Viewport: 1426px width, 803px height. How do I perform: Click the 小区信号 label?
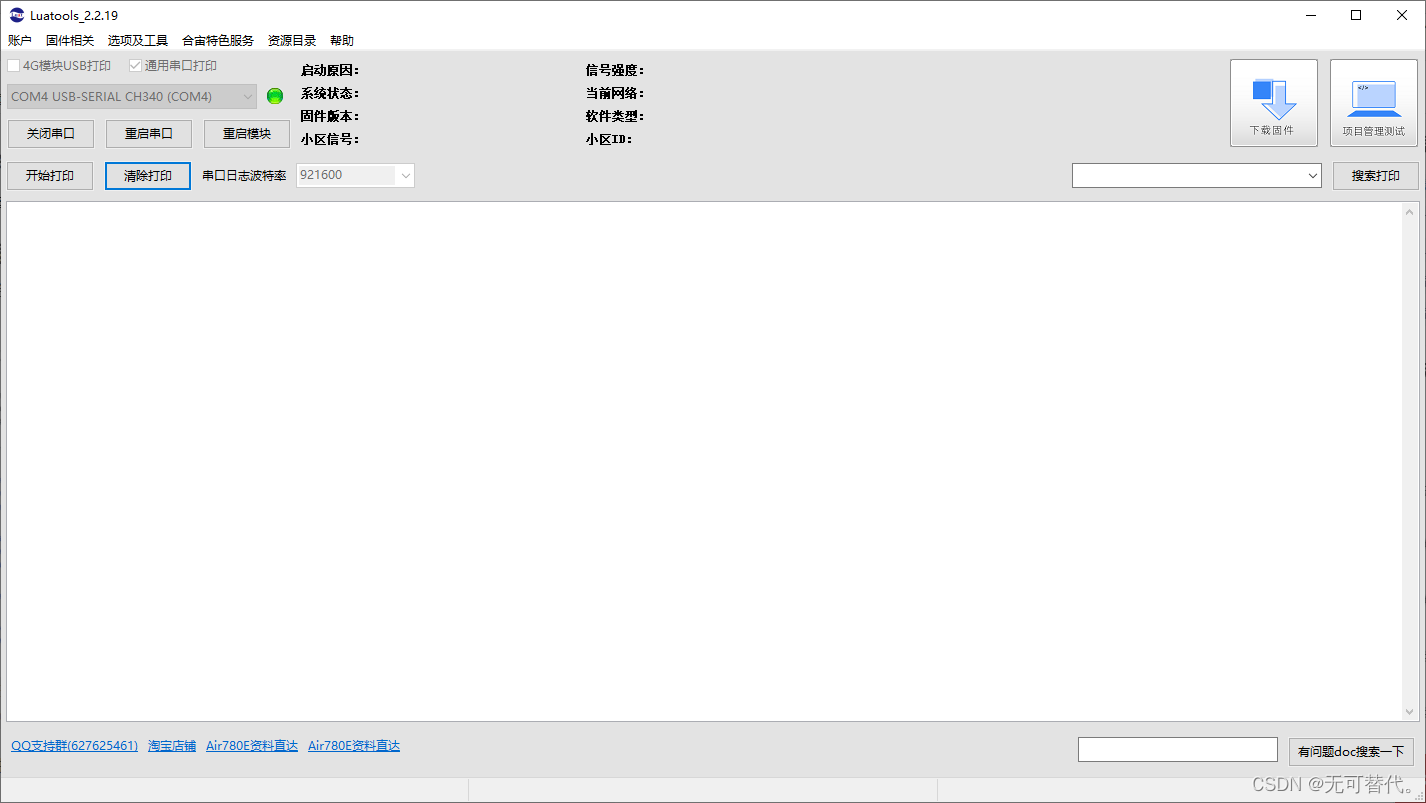[330, 139]
